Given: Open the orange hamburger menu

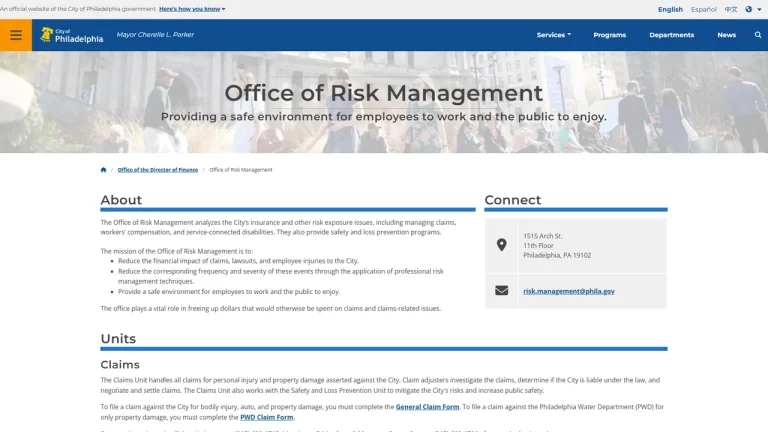Looking at the screenshot, I should [x=16, y=35].
